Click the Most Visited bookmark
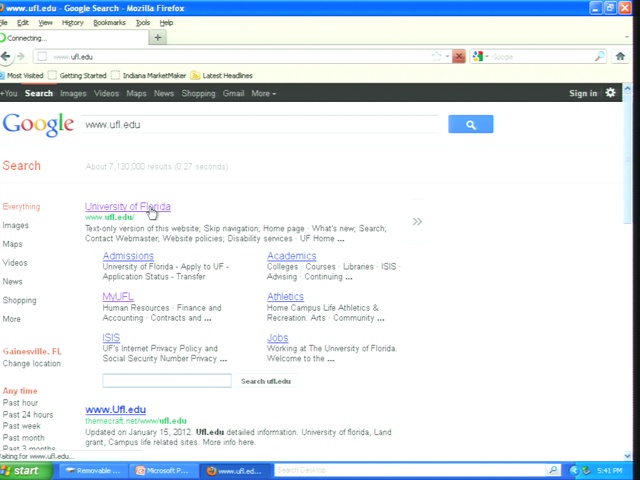 [21, 76]
